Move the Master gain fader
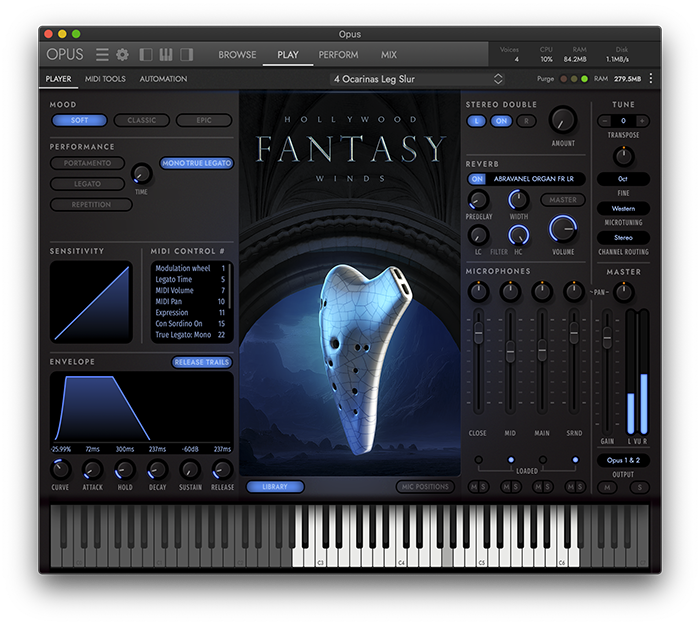Image resolution: width=700 pixels, height=625 pixels. tap(607, 338)
